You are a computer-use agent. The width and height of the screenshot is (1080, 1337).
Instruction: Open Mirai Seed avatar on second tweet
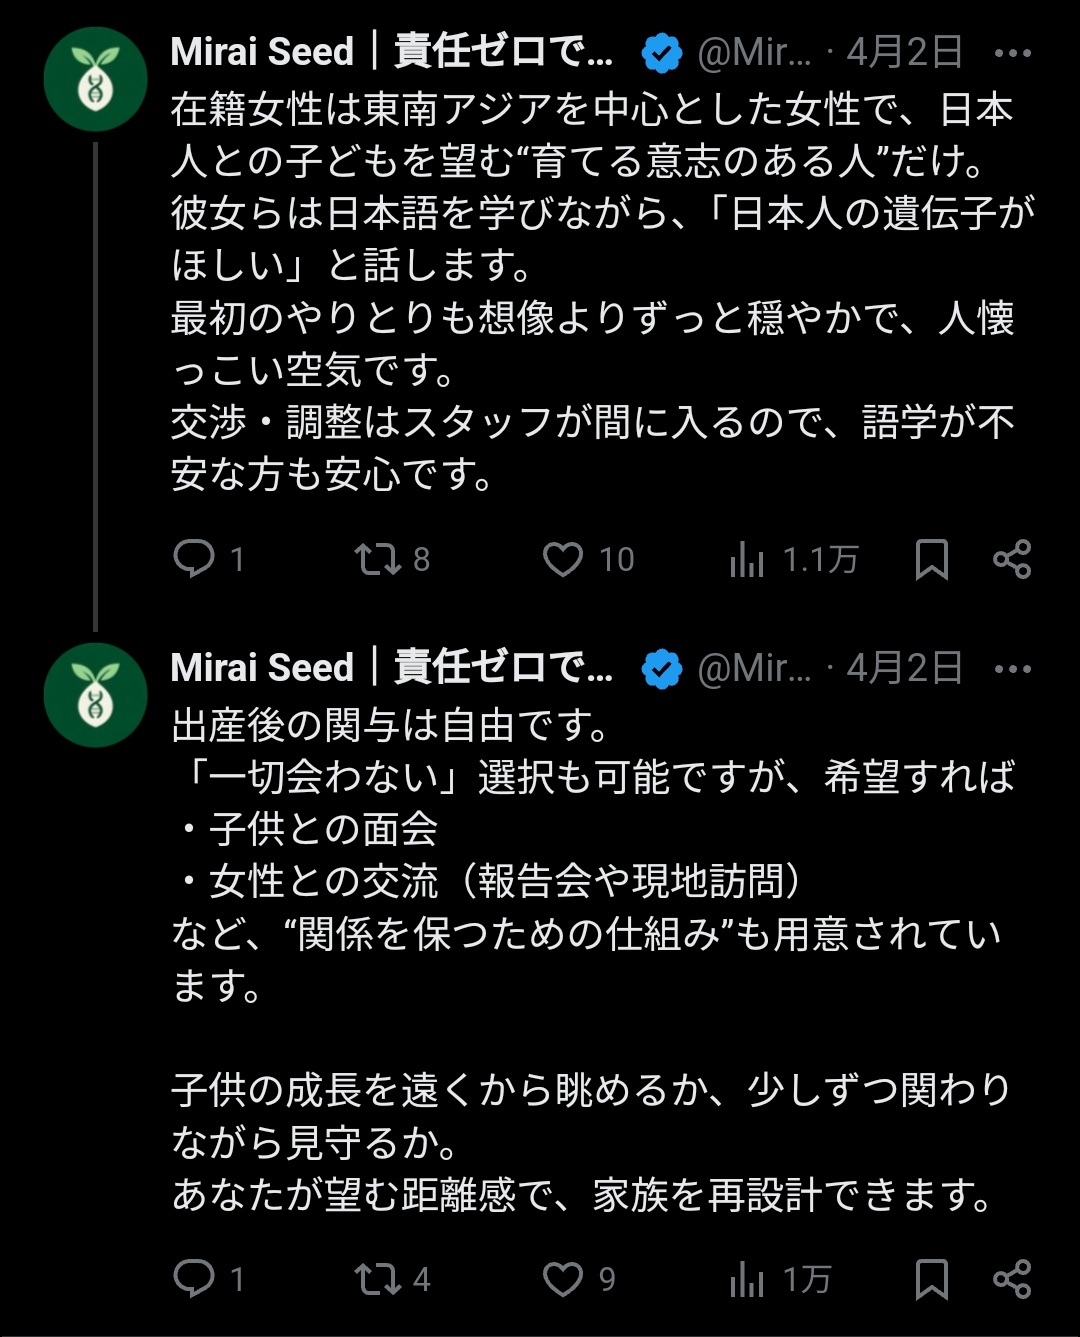[96, 695]
